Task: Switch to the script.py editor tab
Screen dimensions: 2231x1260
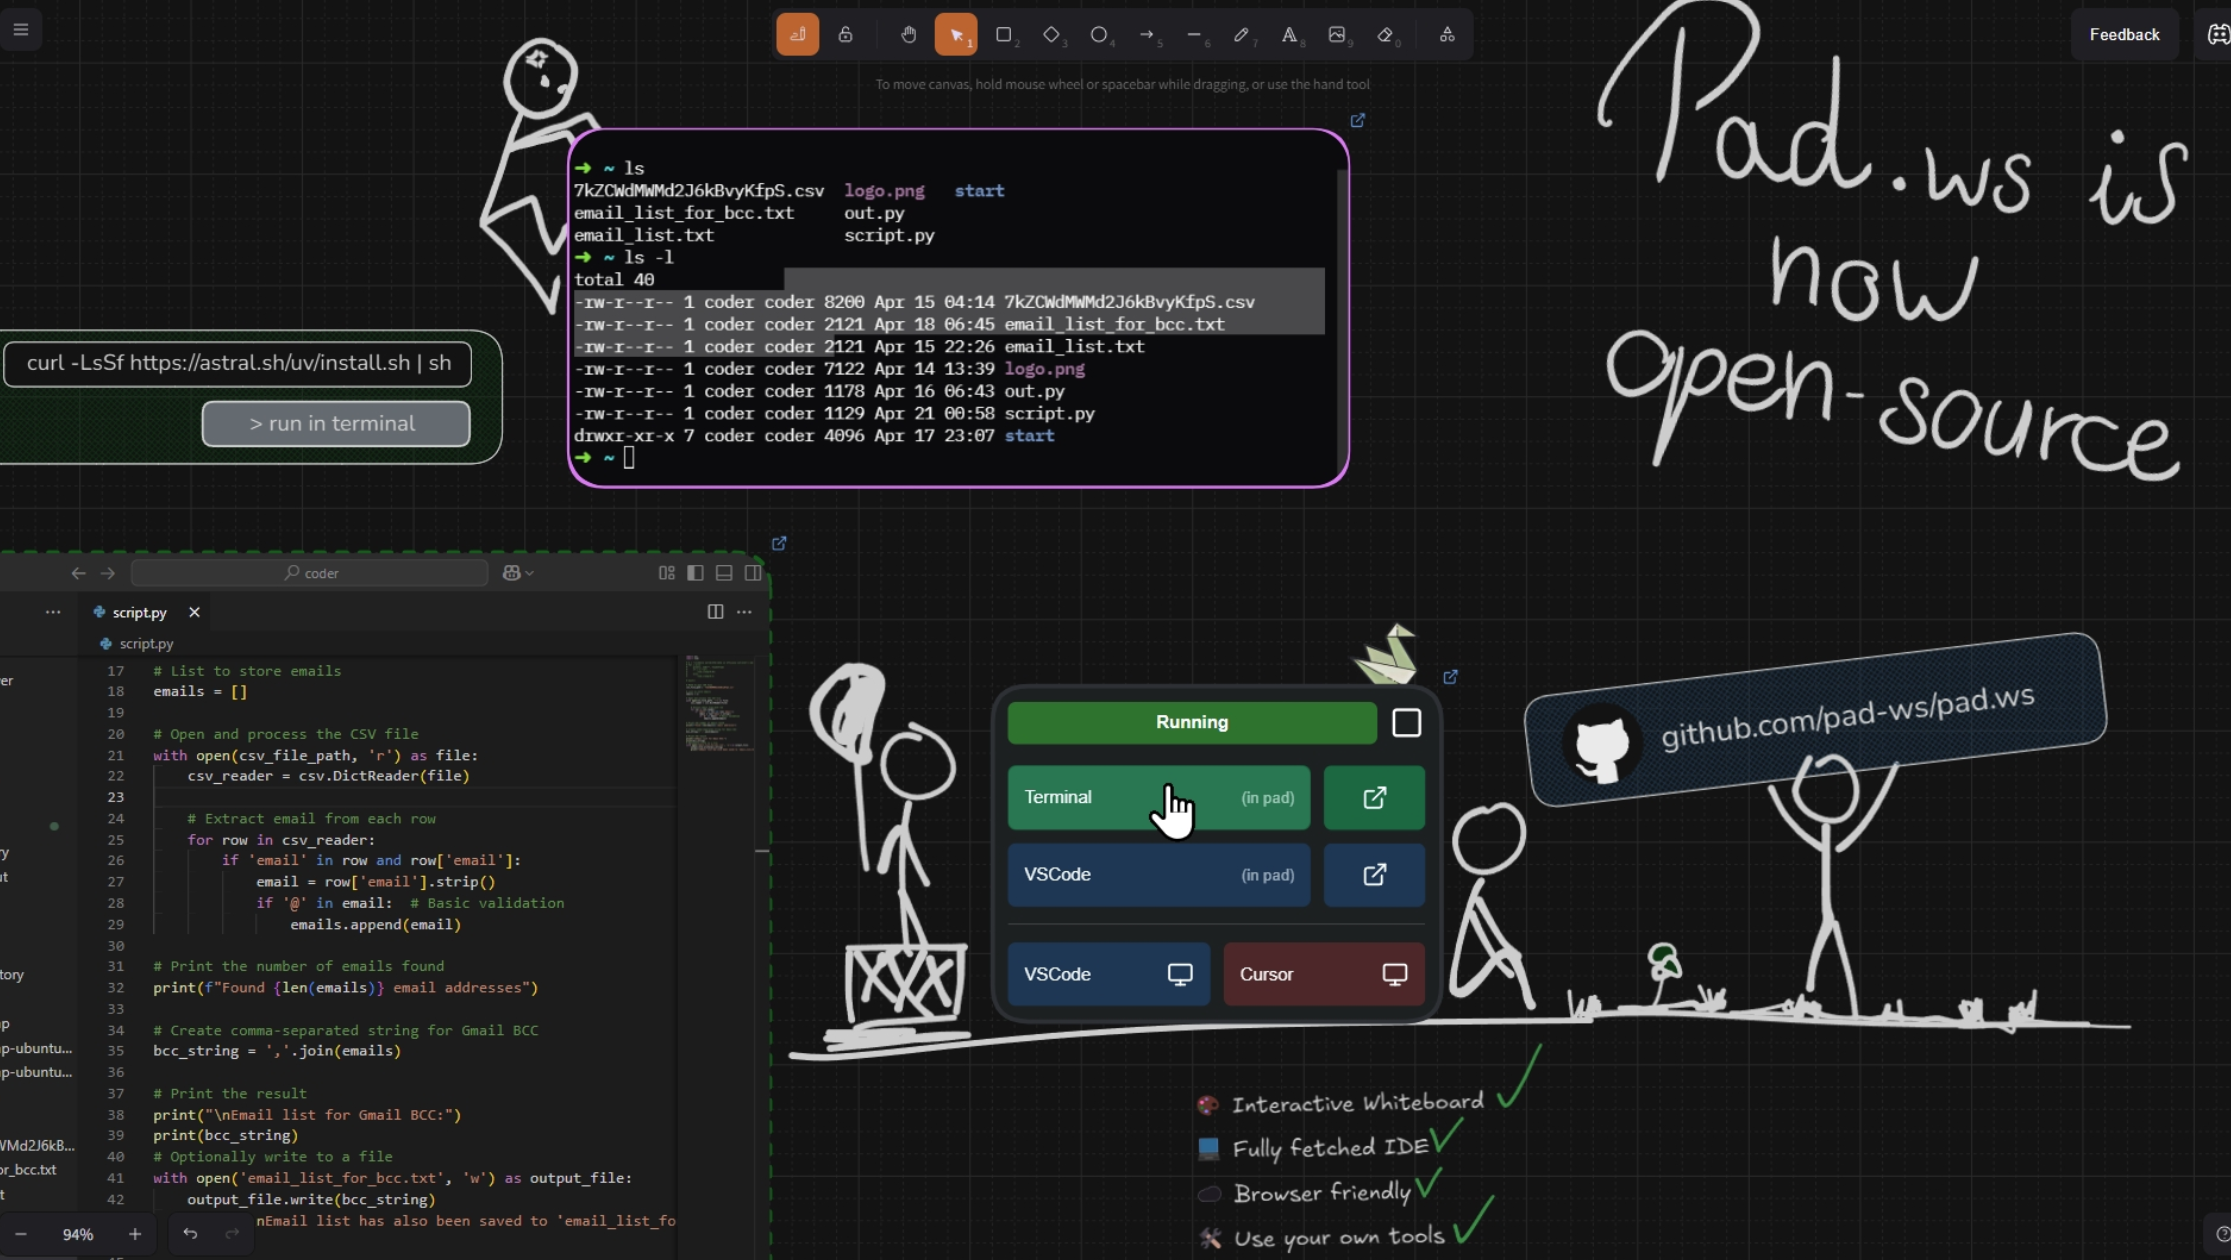Action: coord(139,612)
